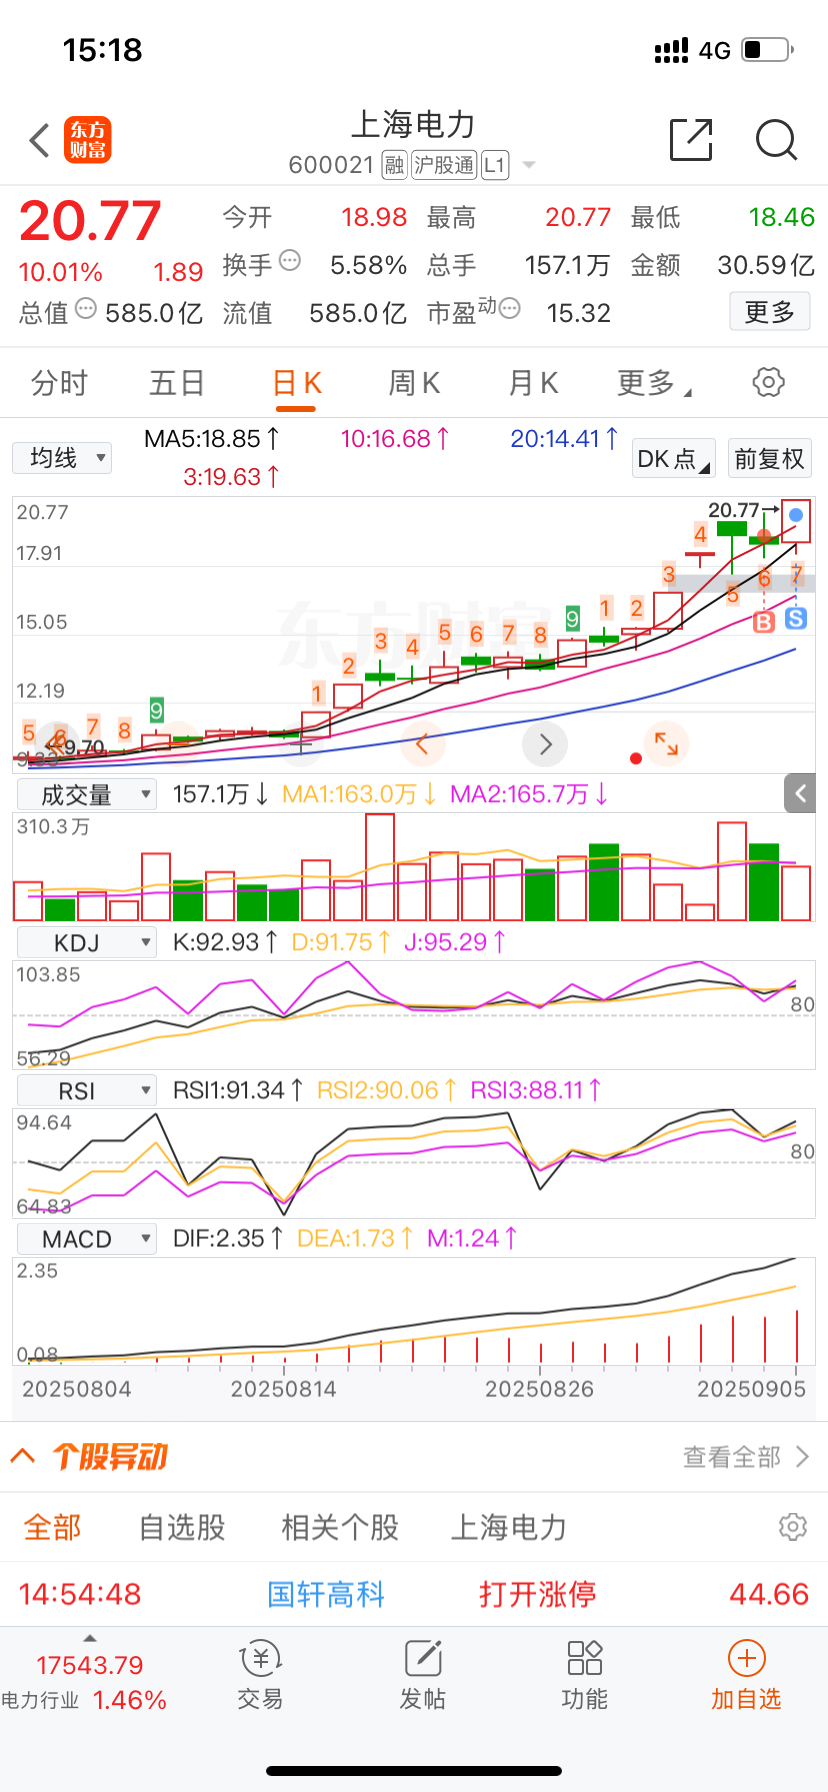Tap the 发帖 post icon
Screen dimensions: 828x1792
point(423,1676)
